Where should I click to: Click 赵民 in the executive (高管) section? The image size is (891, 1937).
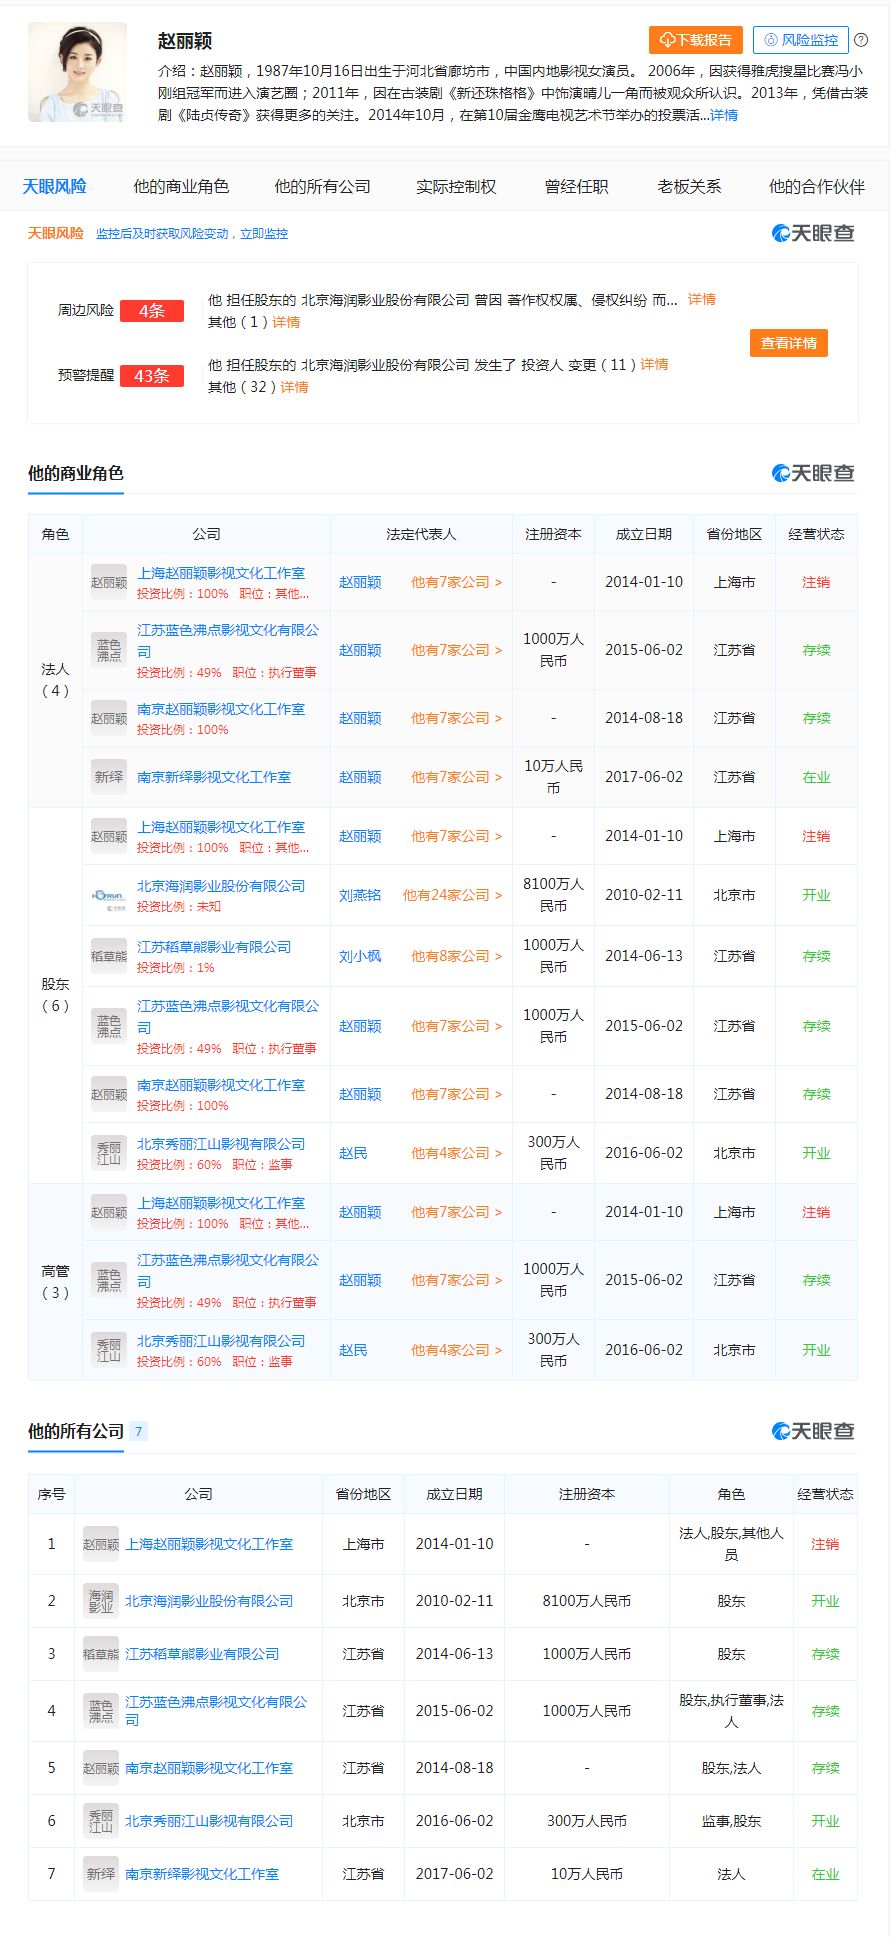click(x=353, y=1350)
